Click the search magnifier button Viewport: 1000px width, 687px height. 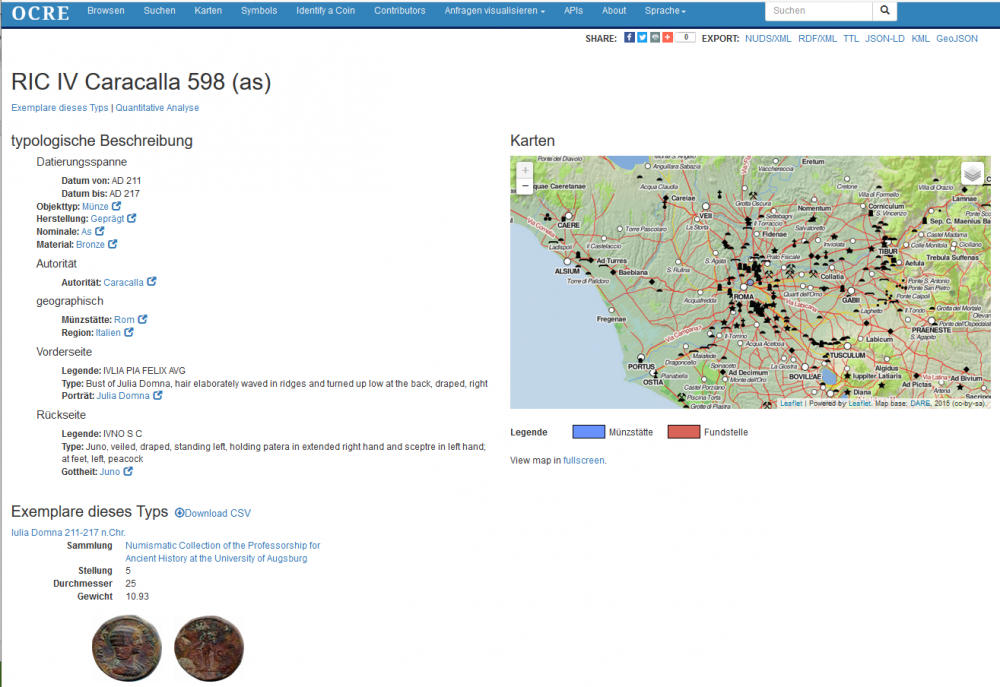(885, 11)
